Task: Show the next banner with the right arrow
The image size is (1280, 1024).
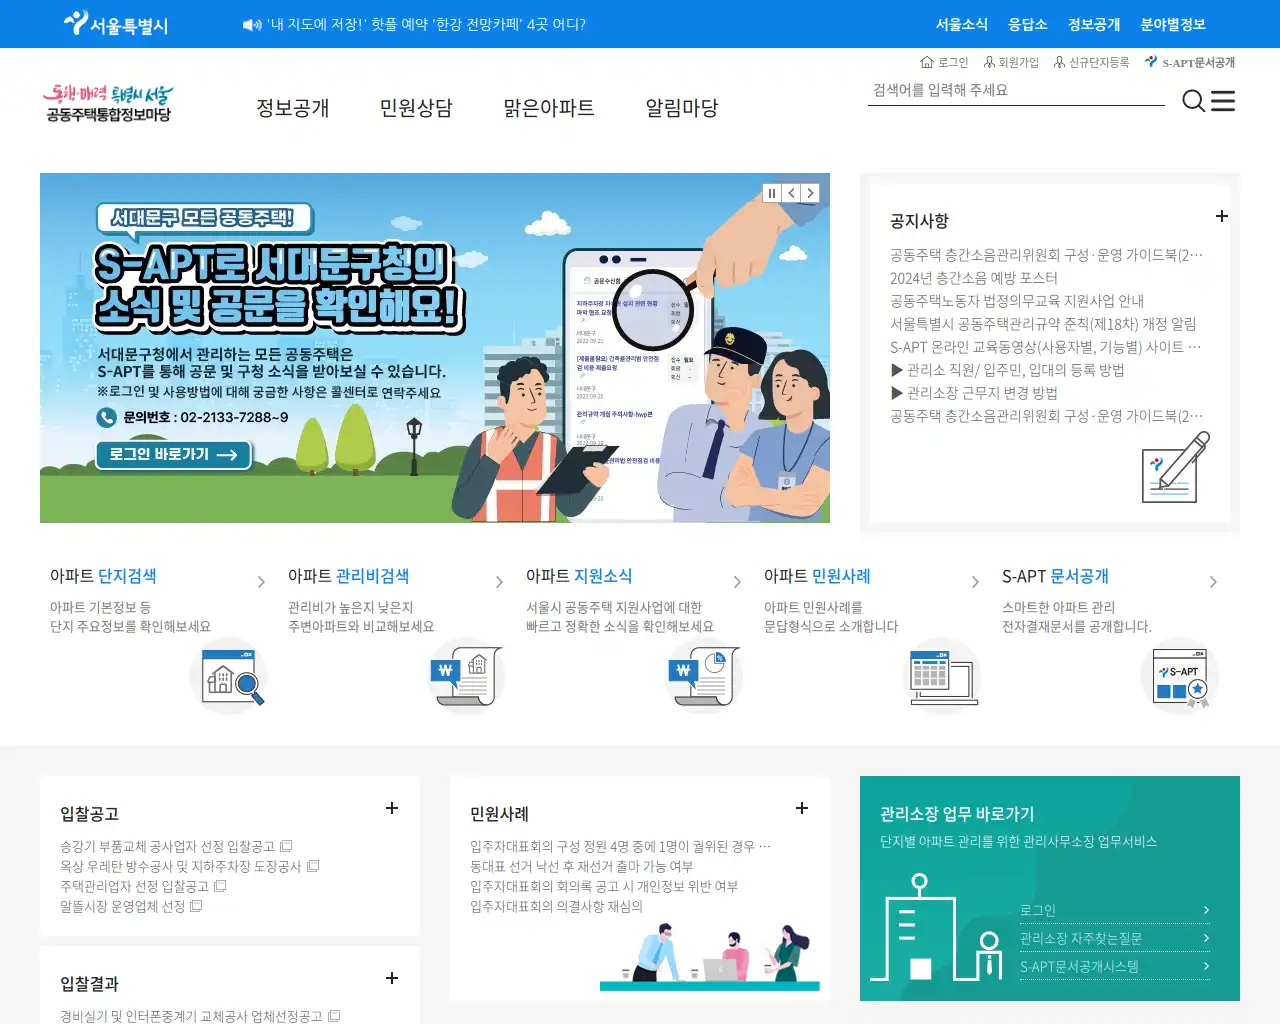Action: coord(810,192)
